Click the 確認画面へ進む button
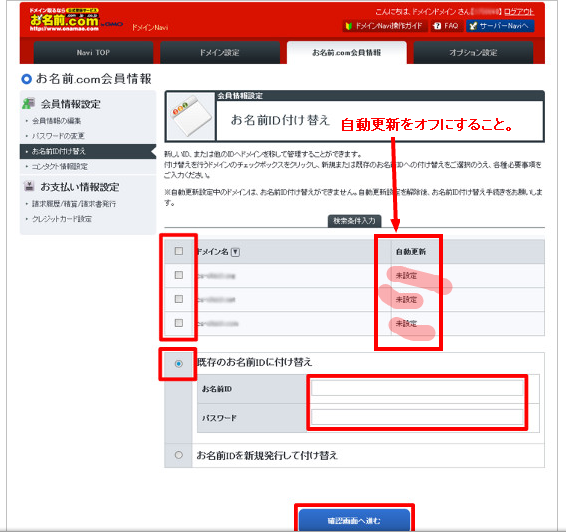 tap(354, 520)
